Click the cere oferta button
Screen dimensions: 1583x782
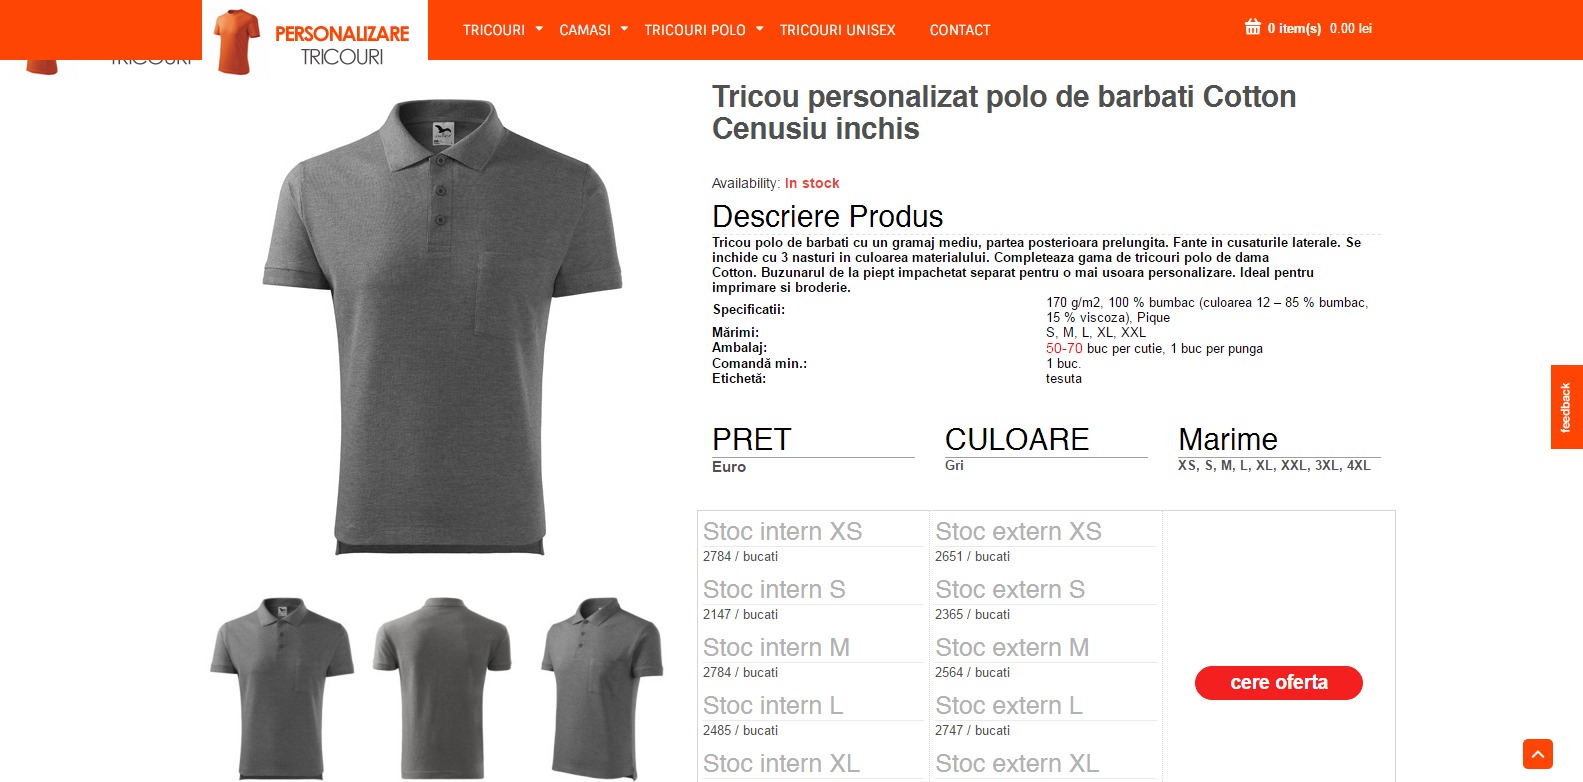click(1278, 683)
